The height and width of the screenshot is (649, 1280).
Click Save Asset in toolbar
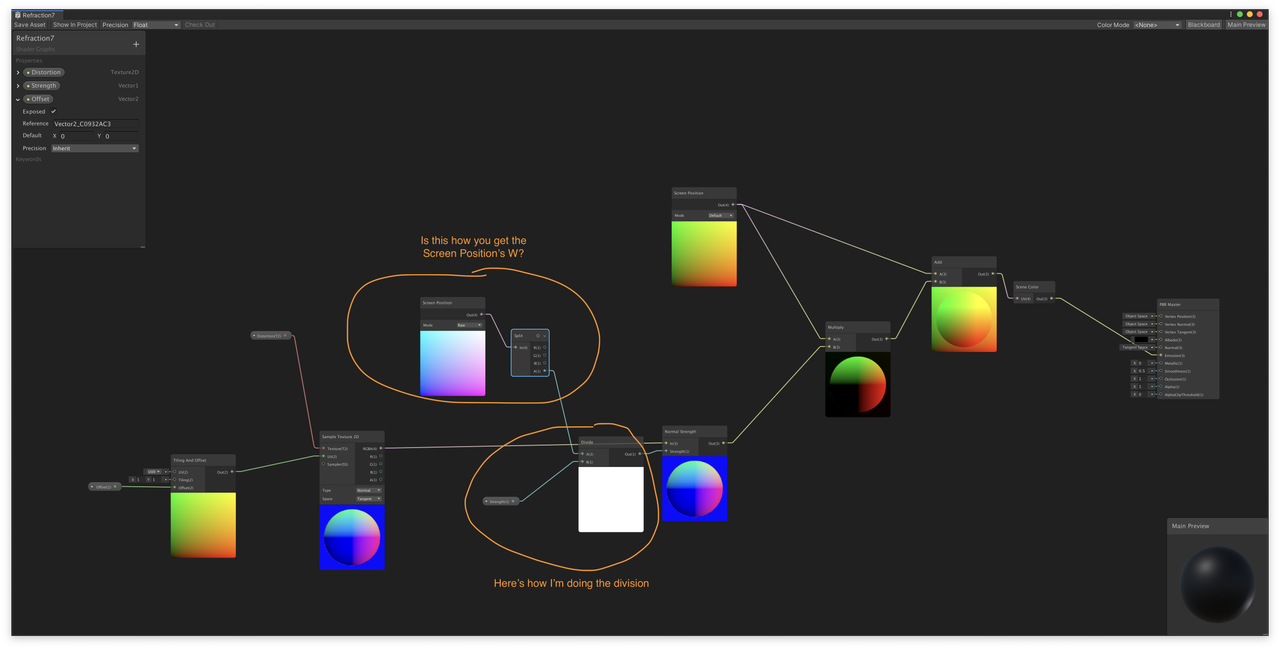[x=30, y=25]
